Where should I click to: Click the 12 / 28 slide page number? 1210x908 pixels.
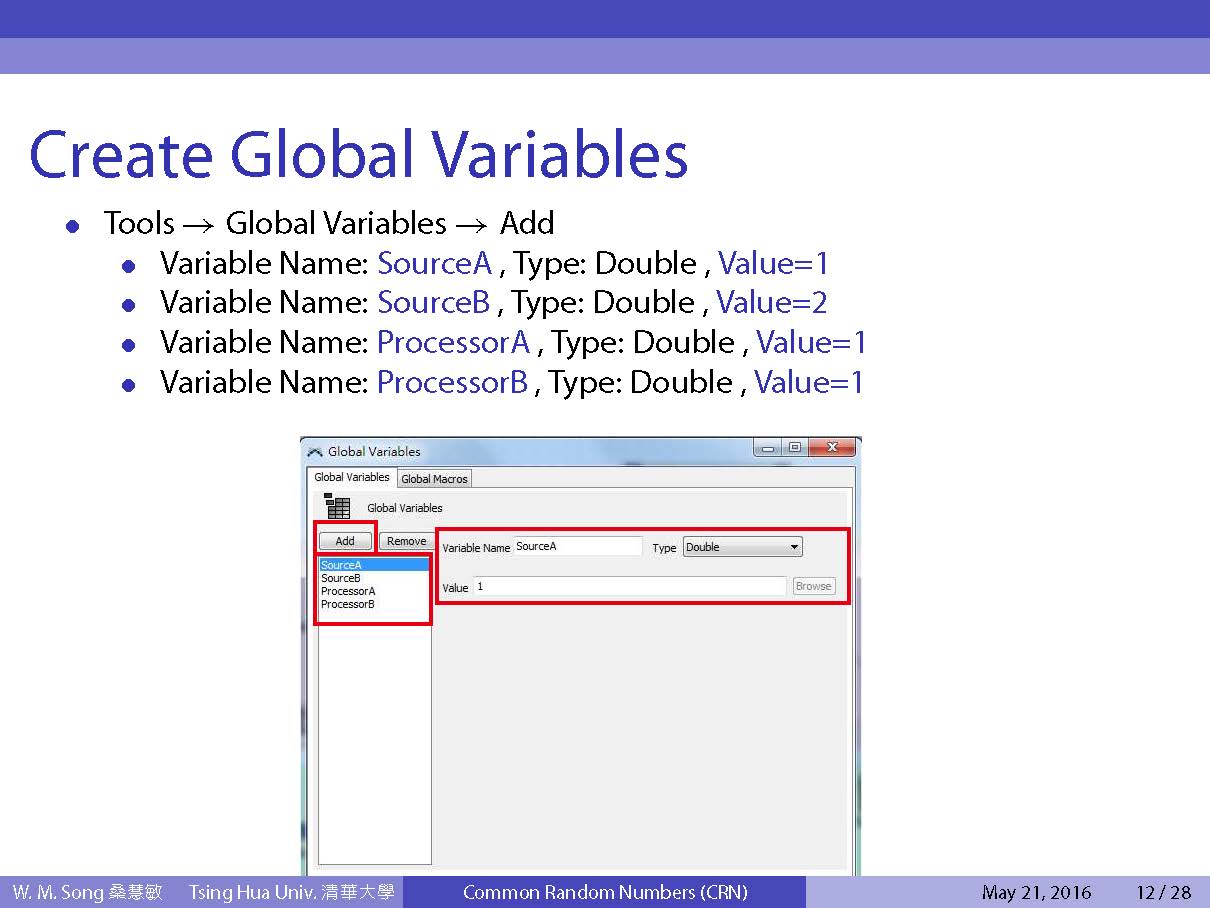[x=1163, y=893]
